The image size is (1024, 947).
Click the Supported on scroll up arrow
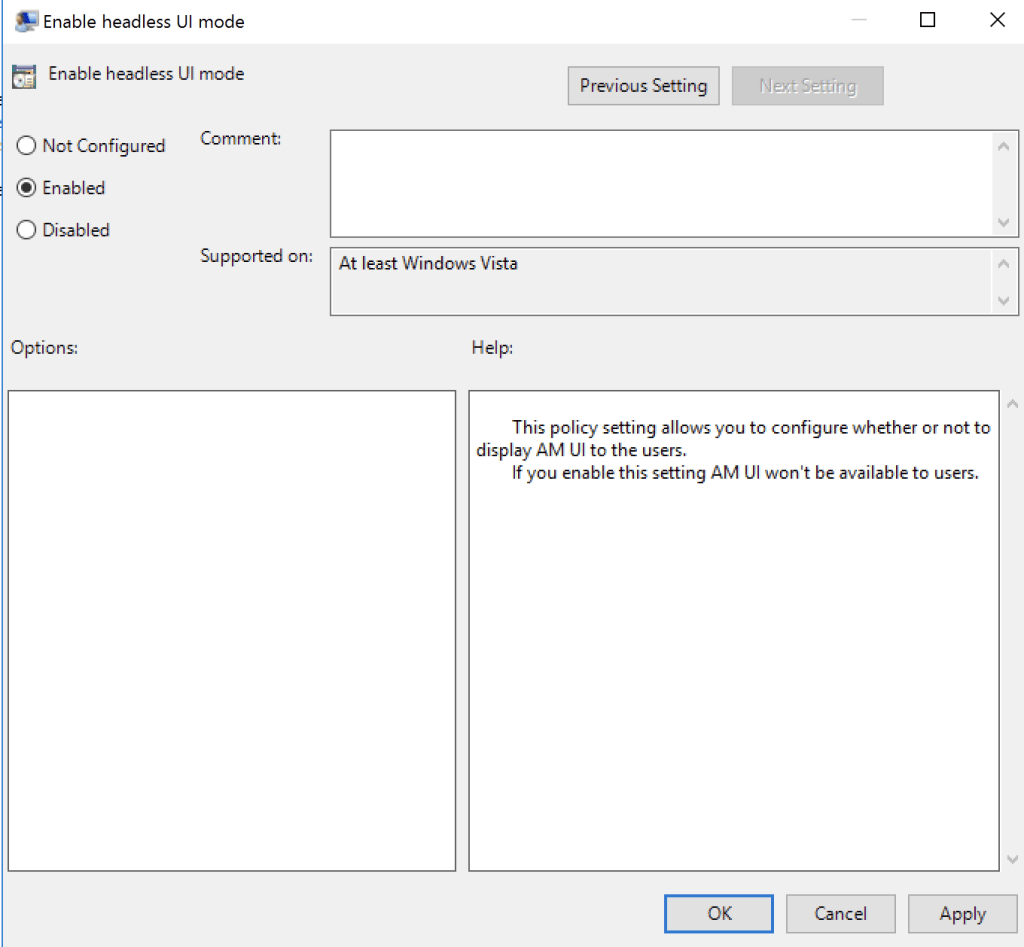coord(1004,263)
